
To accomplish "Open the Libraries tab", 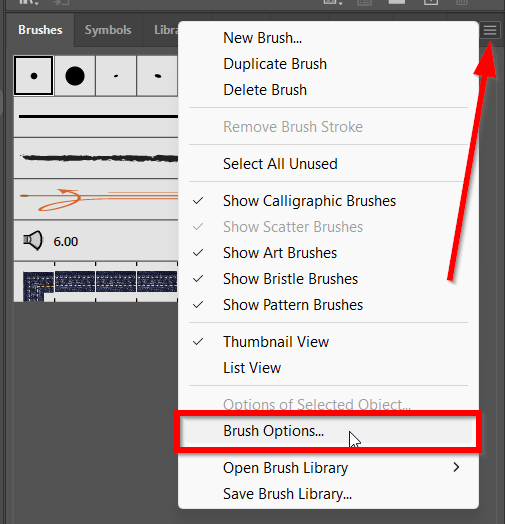I will 166,30.
